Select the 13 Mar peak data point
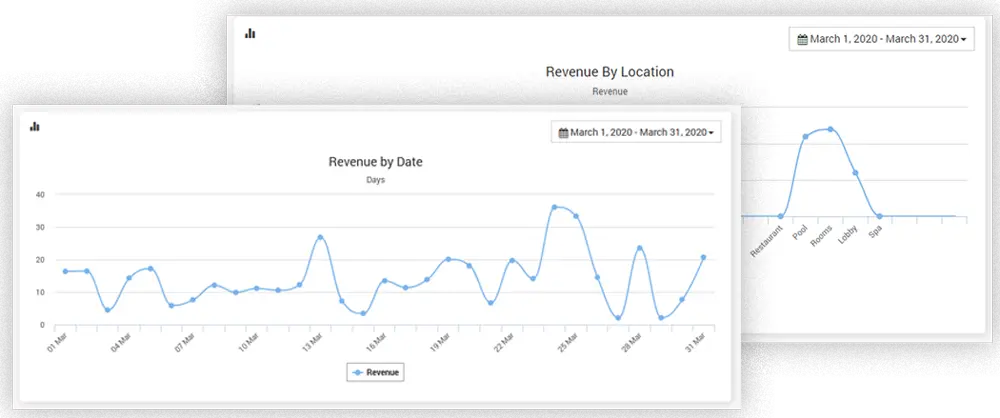 pyautogui.click(x=320, y=237)
